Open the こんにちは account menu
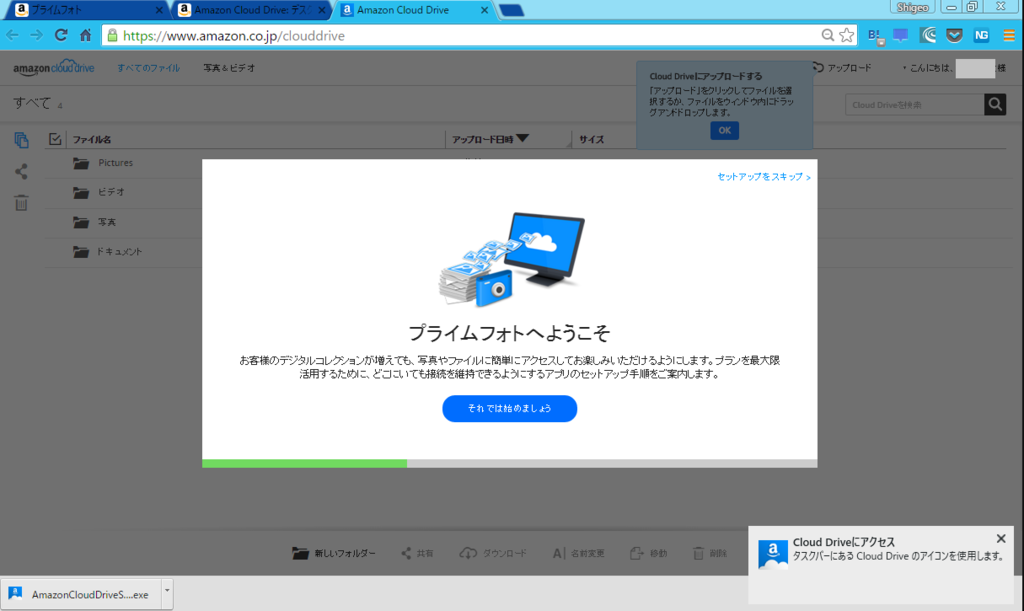This screenshot has height=611, width=1024. (x=955, y=68)
